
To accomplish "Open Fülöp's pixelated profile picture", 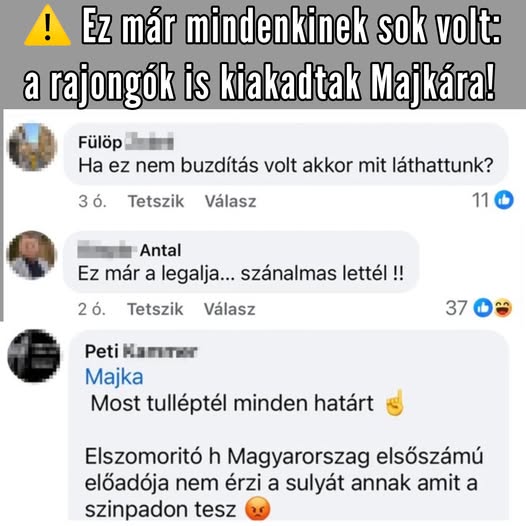I will [33, 147].
